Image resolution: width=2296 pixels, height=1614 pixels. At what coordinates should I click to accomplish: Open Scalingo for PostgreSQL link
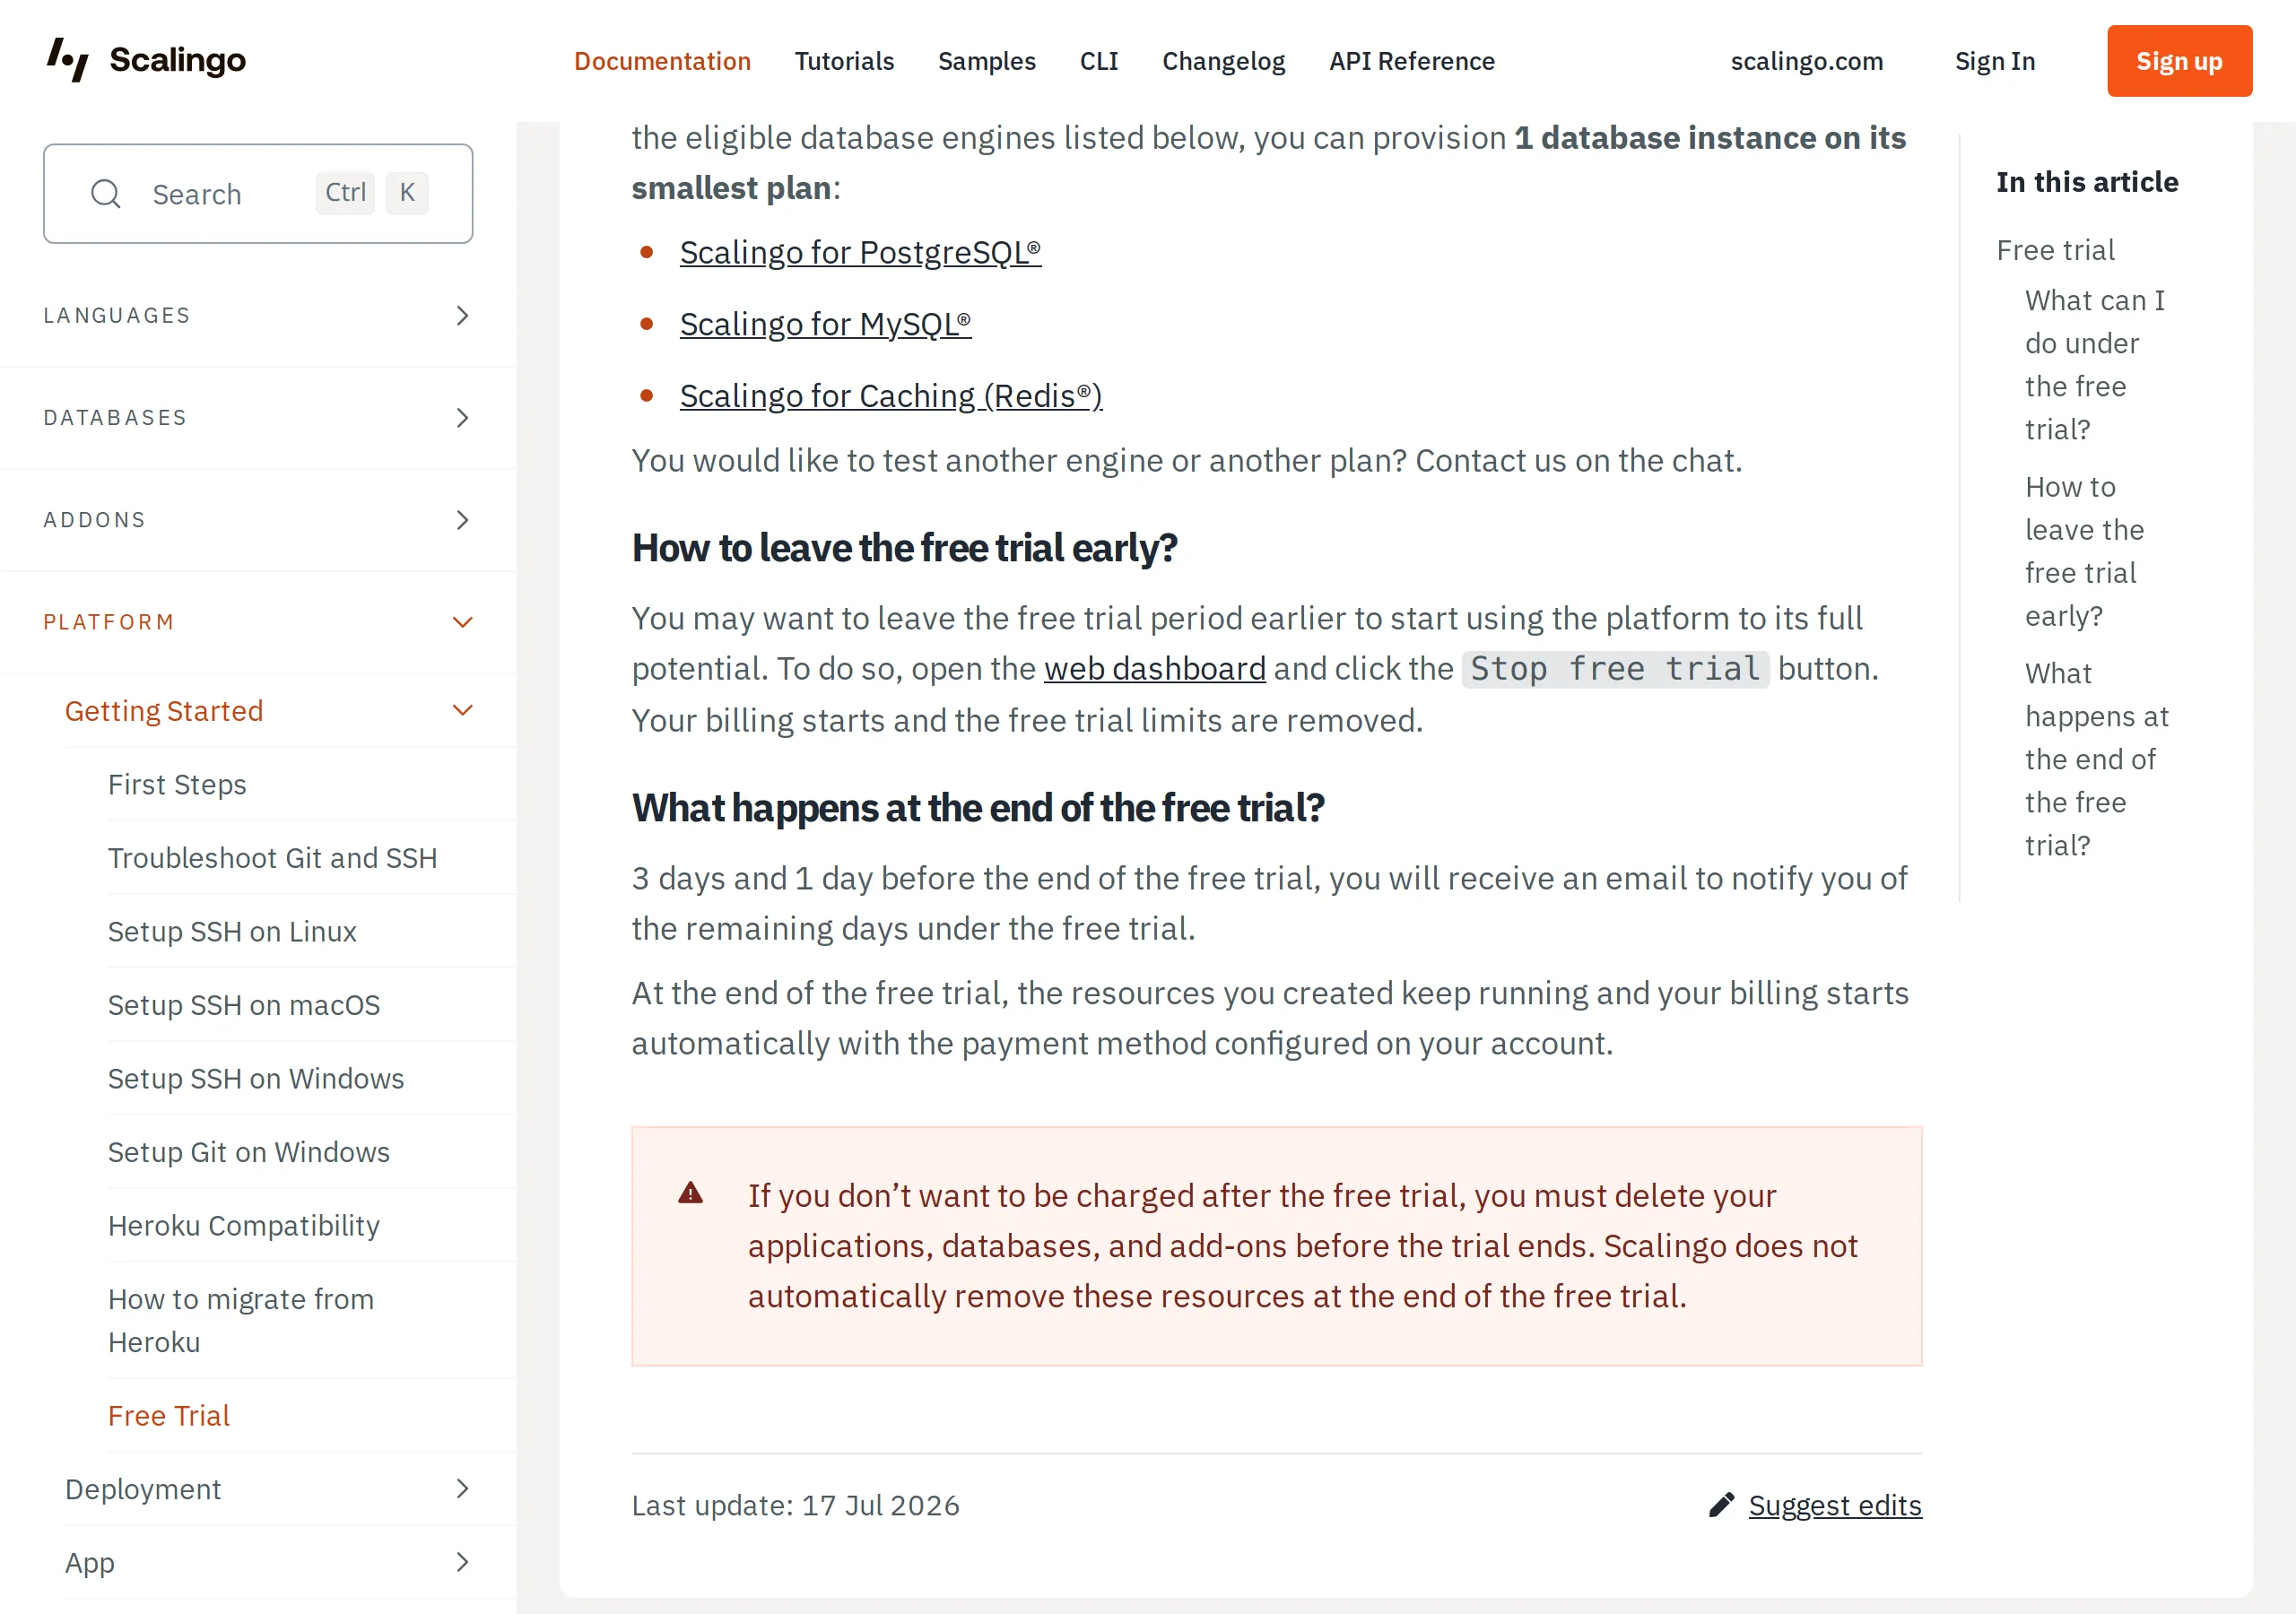(x=860, y=252)
